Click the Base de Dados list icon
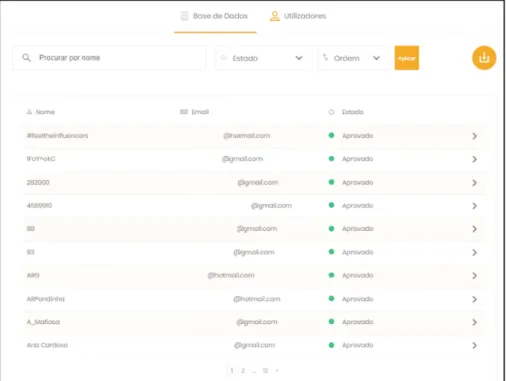506x381 pixels. click(x=184, y=16)
